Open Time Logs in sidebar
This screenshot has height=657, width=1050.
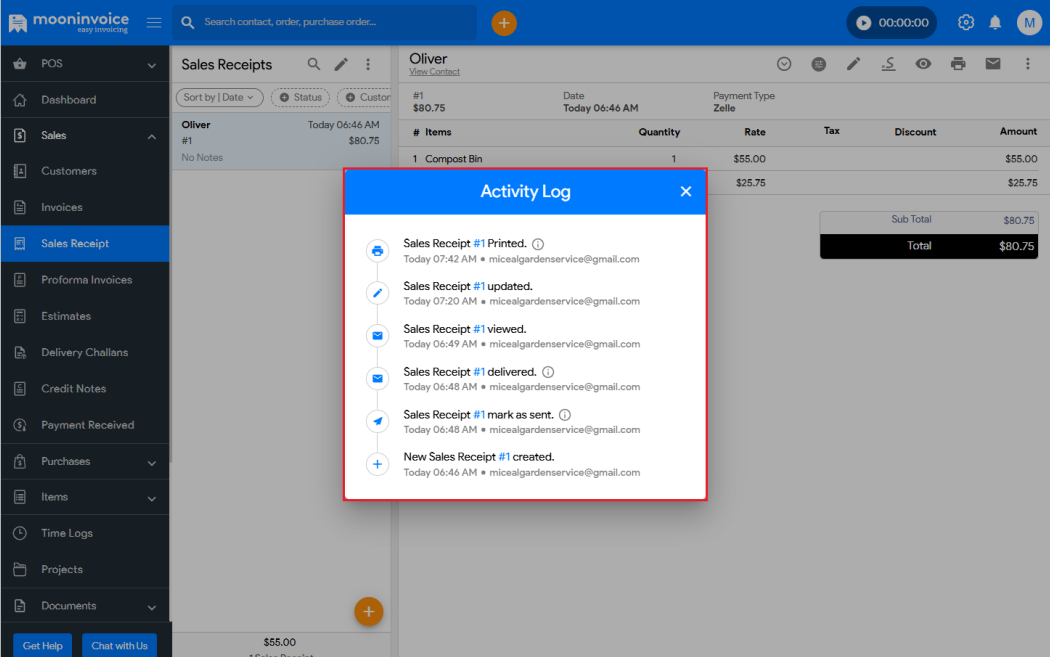click(85, 533)
